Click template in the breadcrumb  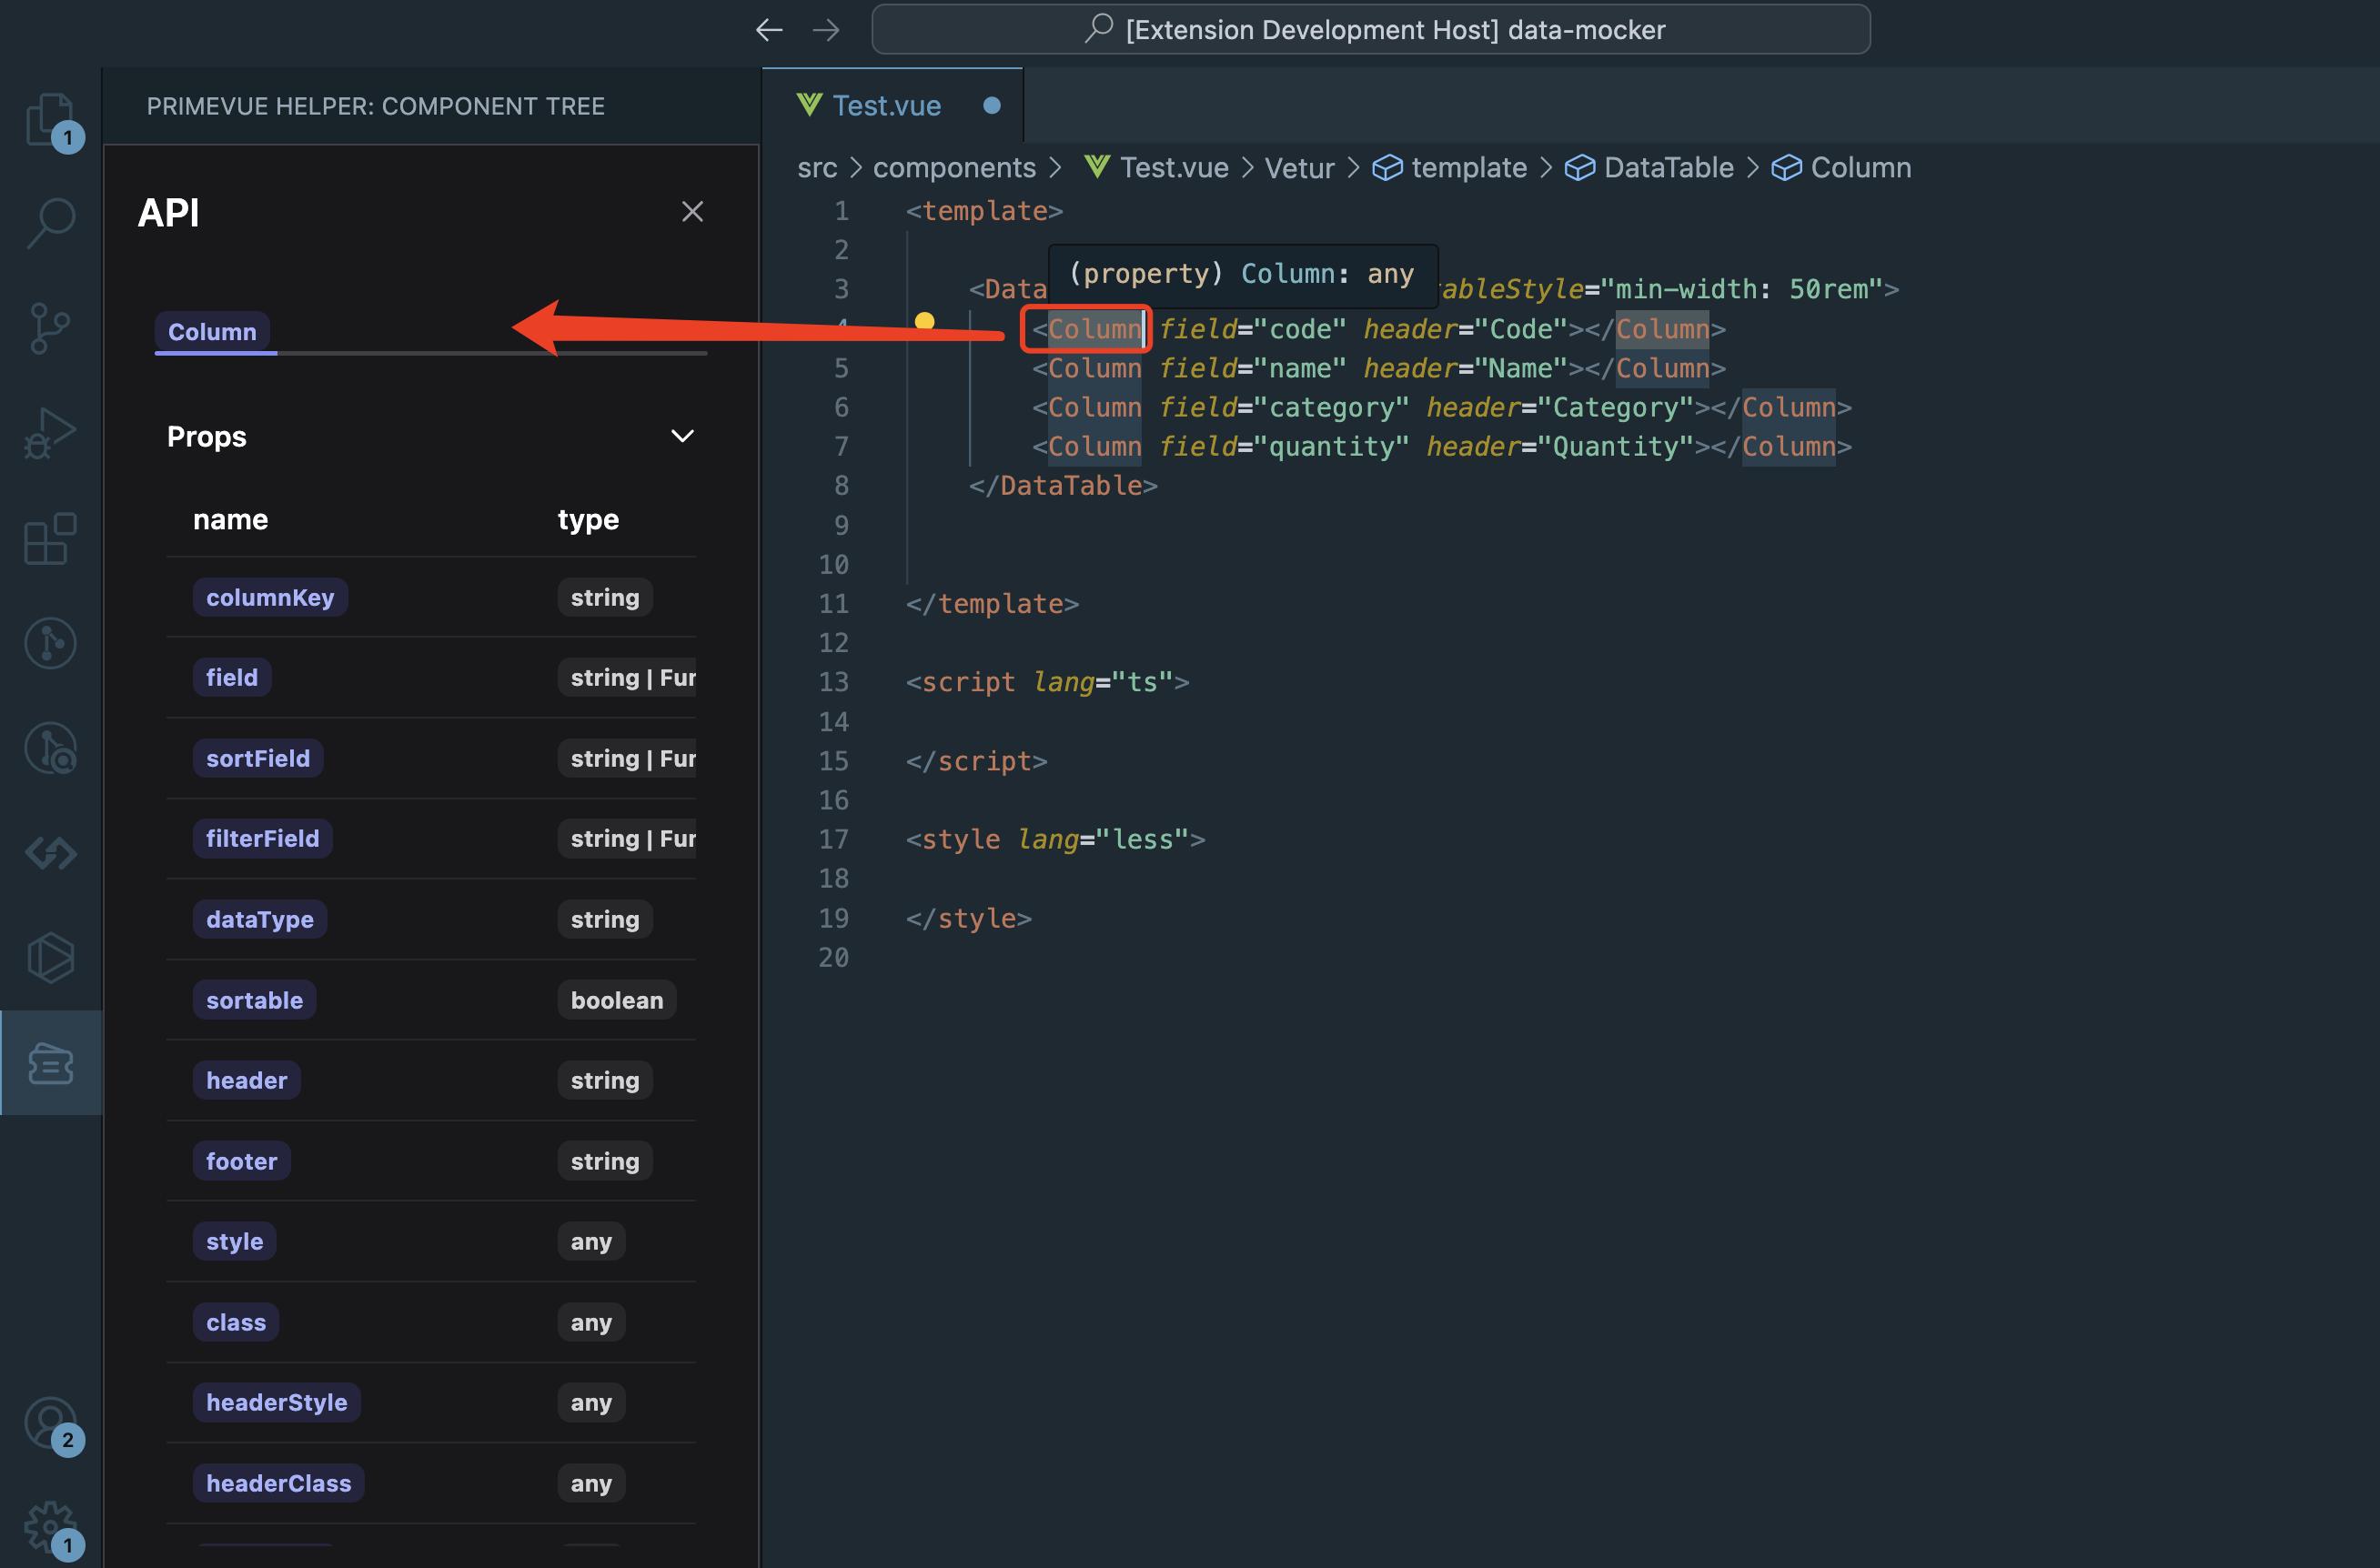pyautogui.click(x=1468, y=168)
